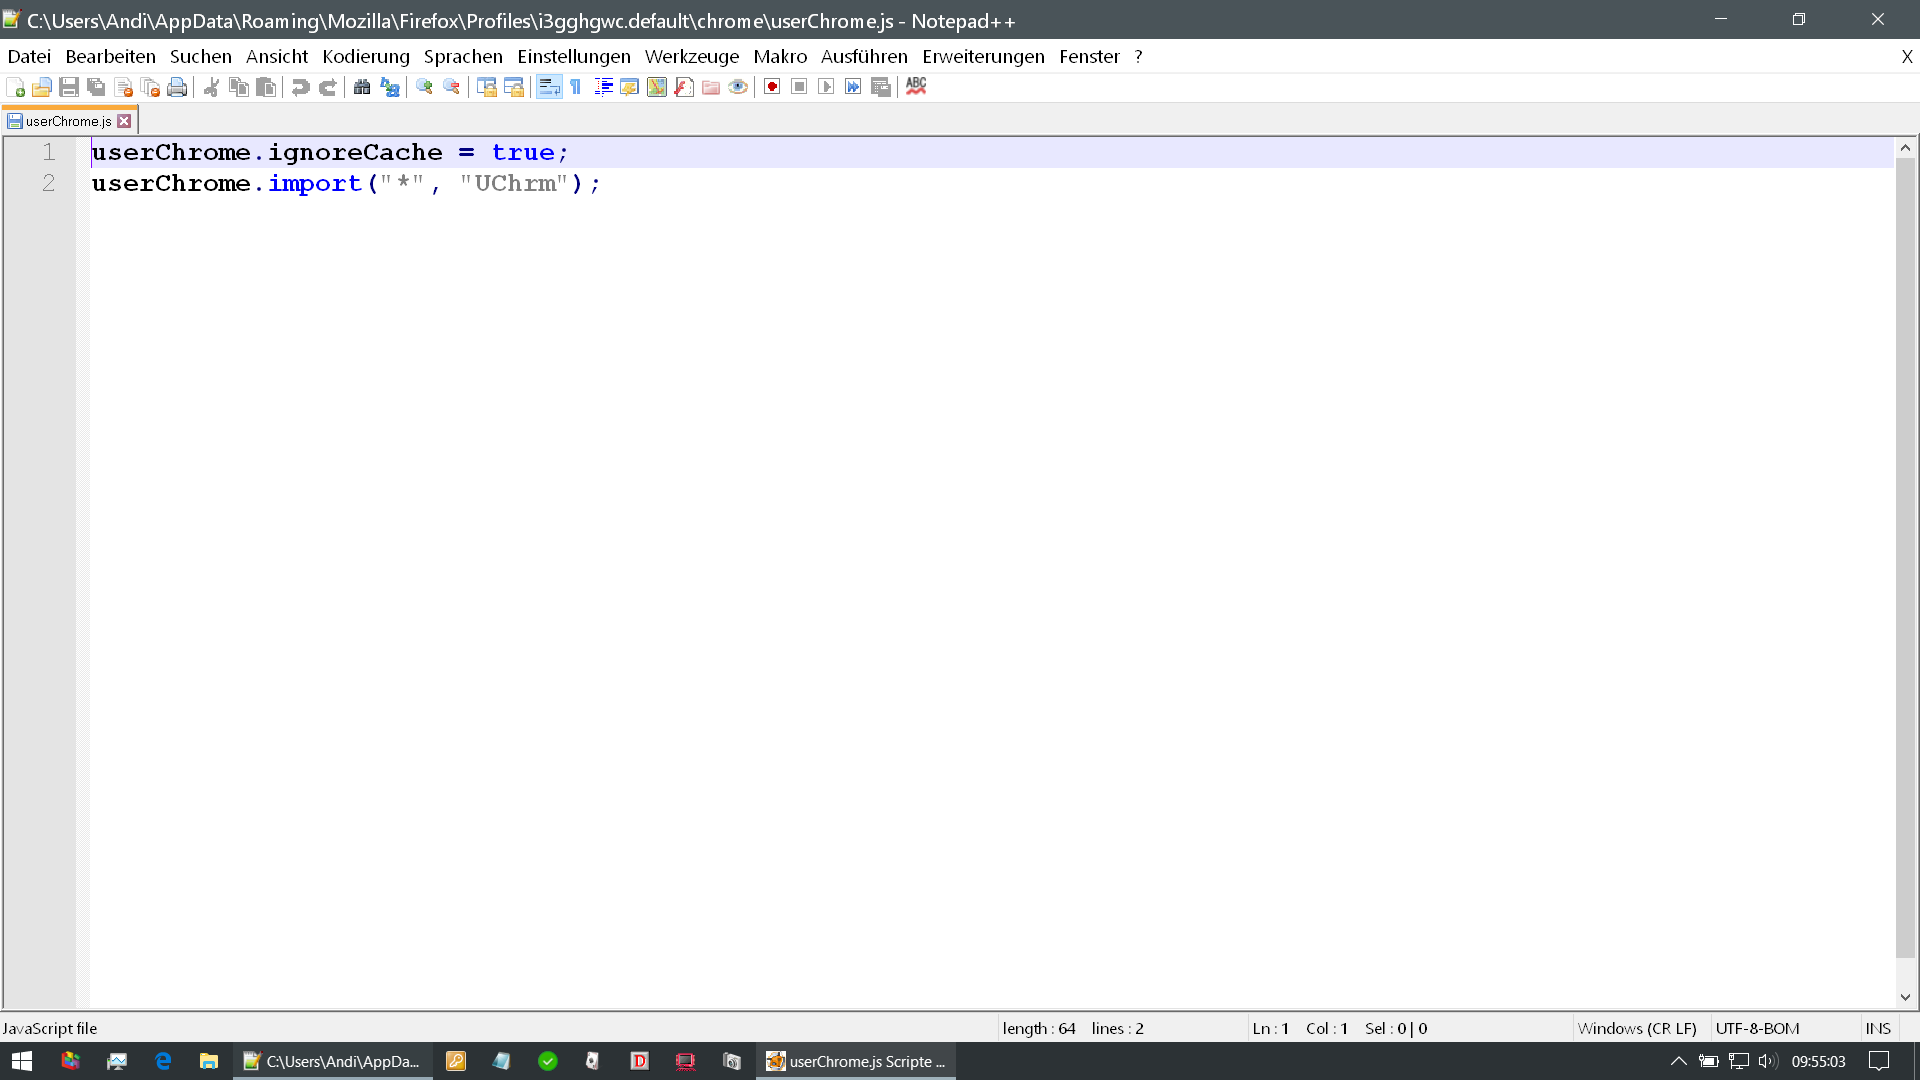Image resolution: width=1920 pixels, height=1080 pixels.
Task: Click line 2 in the editor
Action: [345, 184]
